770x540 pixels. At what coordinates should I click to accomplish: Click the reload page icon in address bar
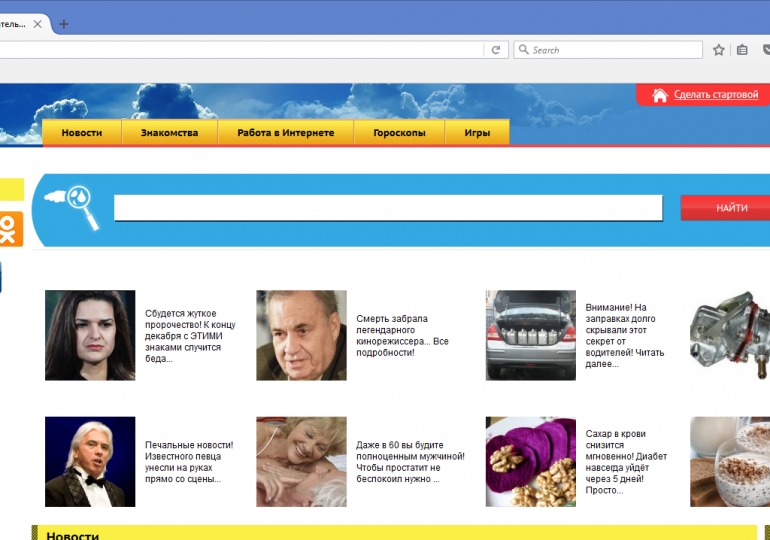[495, 50]
